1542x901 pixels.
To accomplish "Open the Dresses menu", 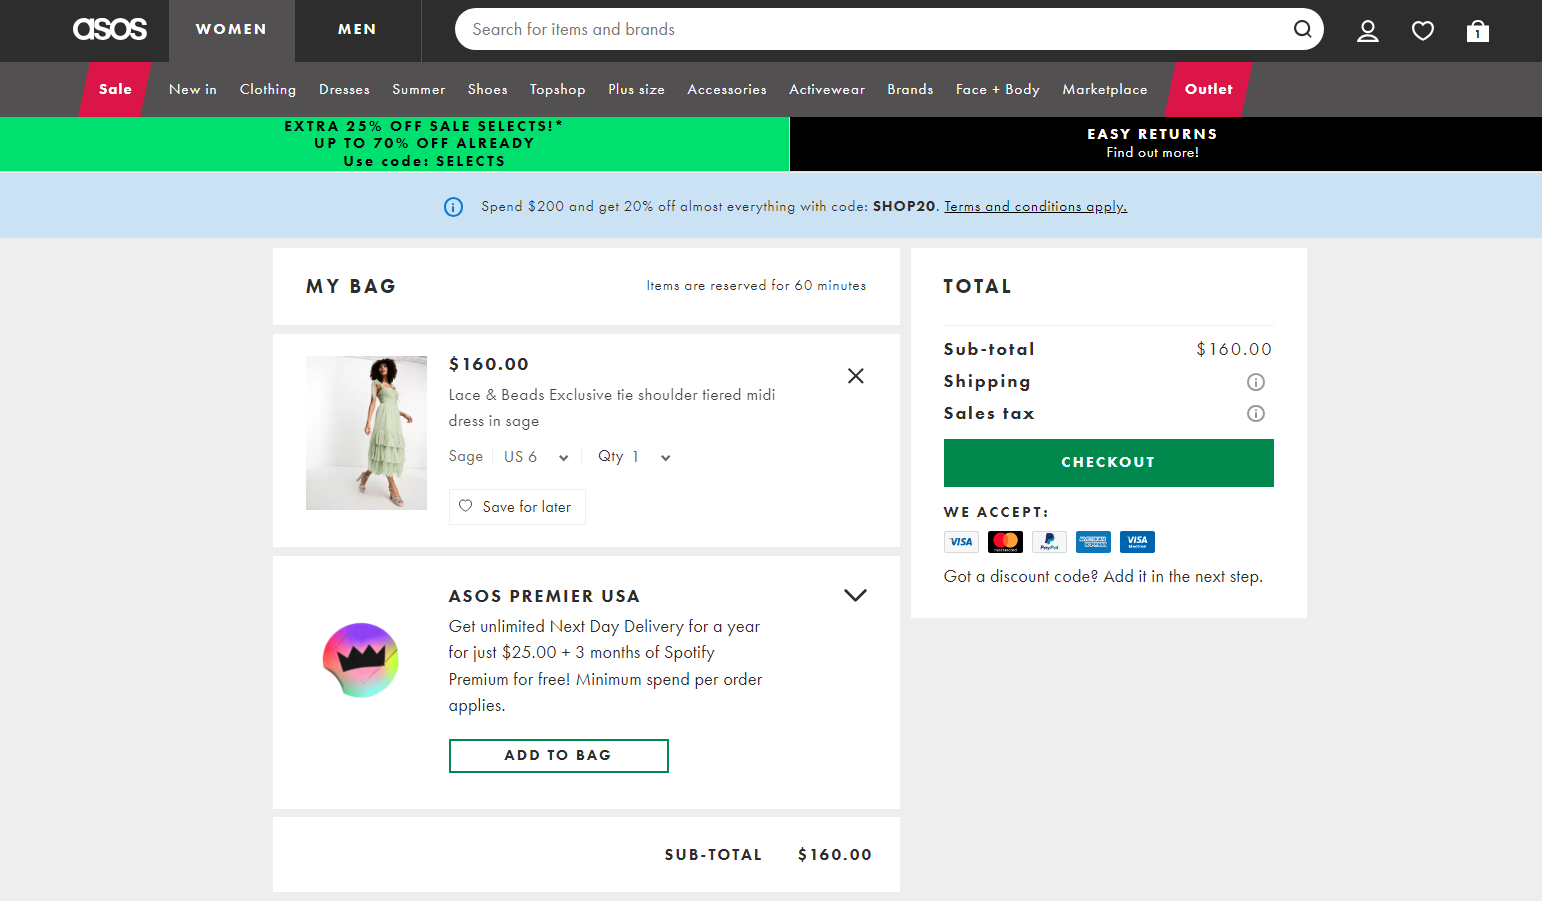I will pos(344,89).
